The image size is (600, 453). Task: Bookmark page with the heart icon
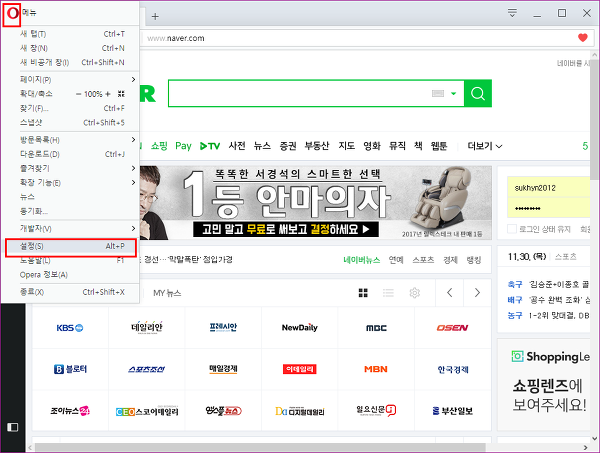pos(582,38)
